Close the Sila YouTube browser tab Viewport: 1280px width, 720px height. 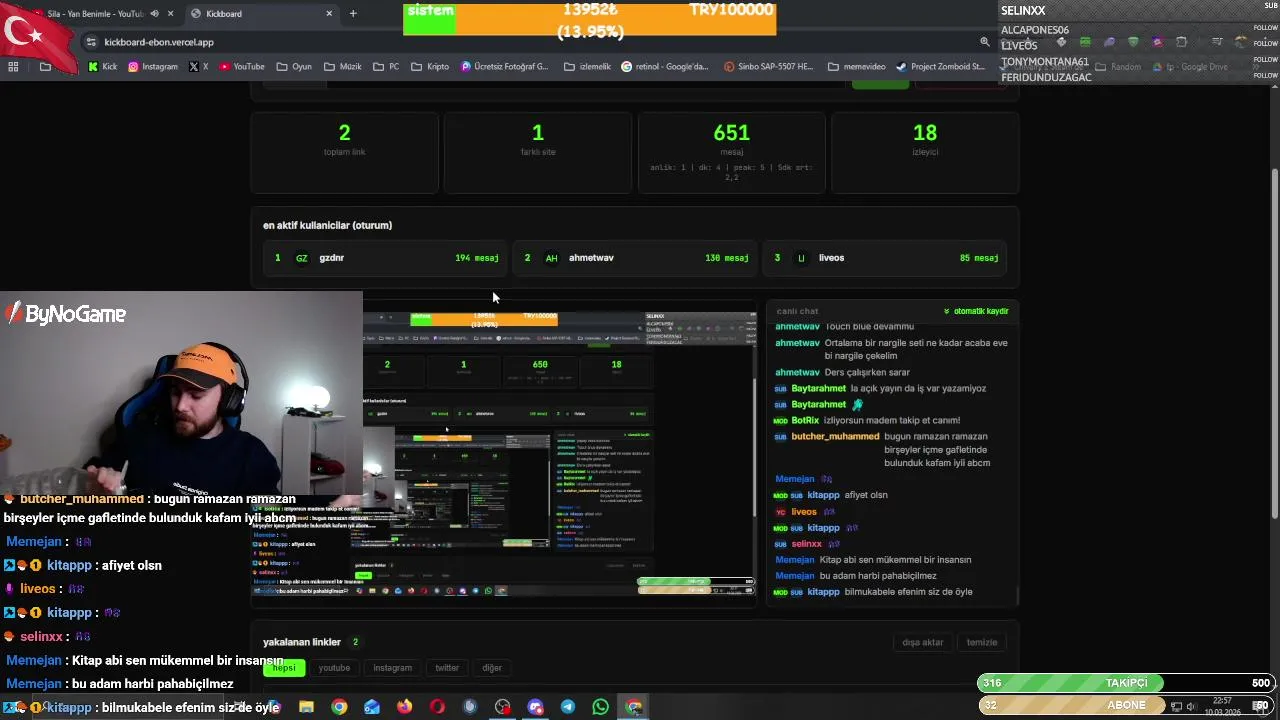171,14
